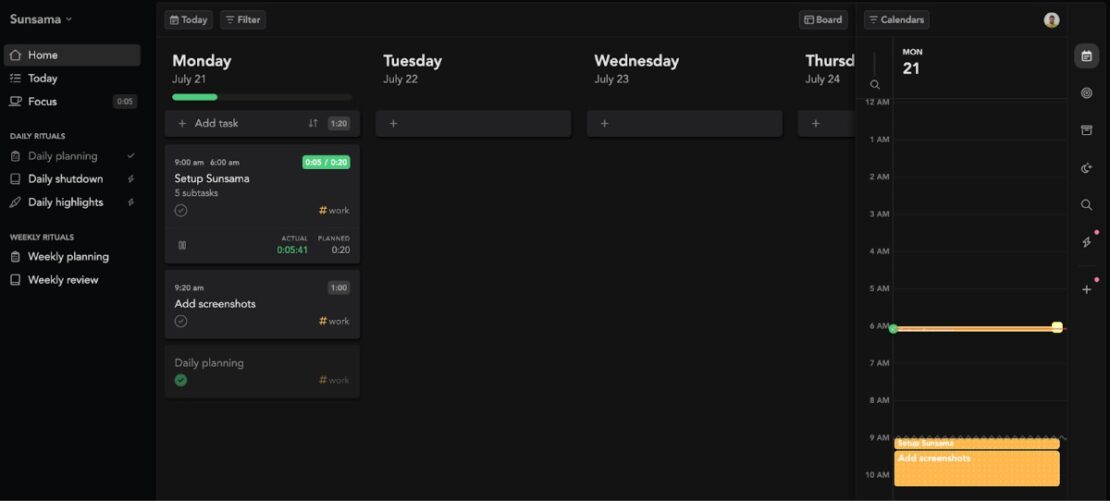This screenshot has width=1110, height=501.
Task: Open the archive box icon in right sidebar
Action: tap(1087, 130)
